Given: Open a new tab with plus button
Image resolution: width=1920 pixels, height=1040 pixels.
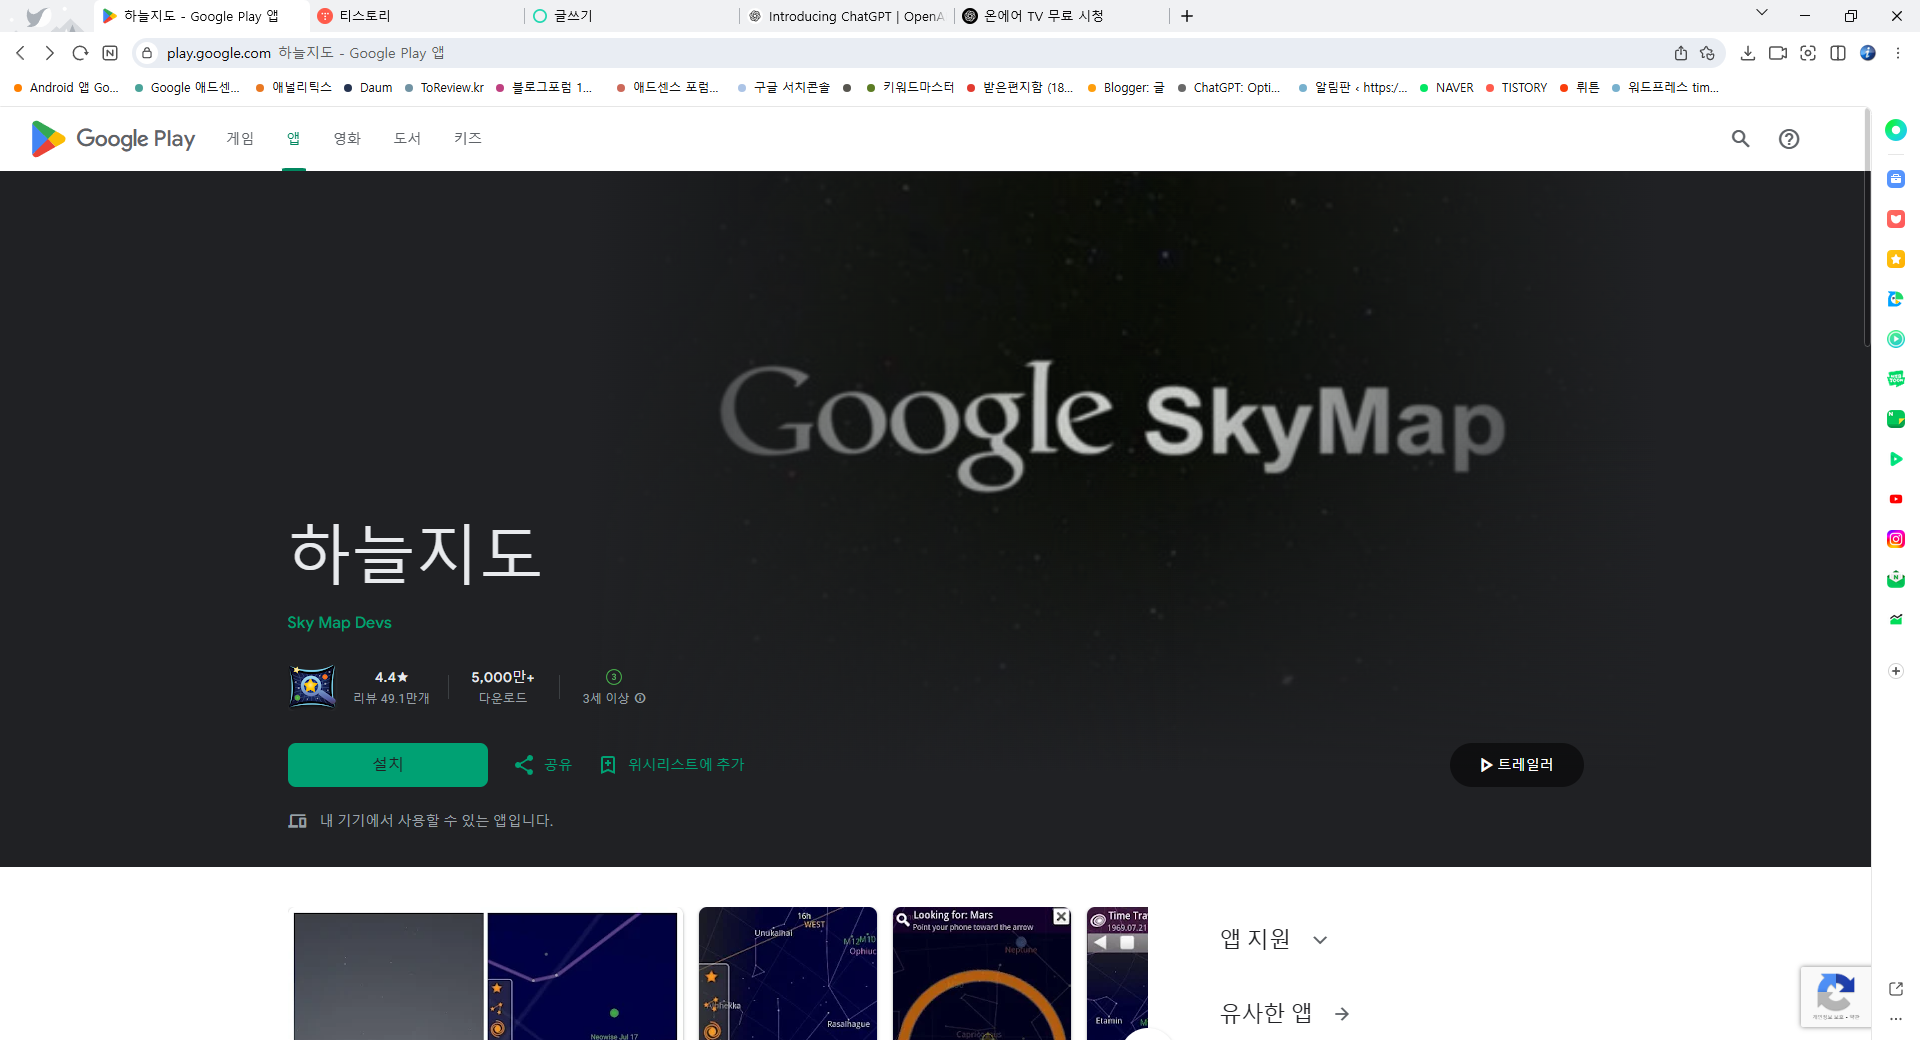Looking at the screenshot, I should 1187,16.
